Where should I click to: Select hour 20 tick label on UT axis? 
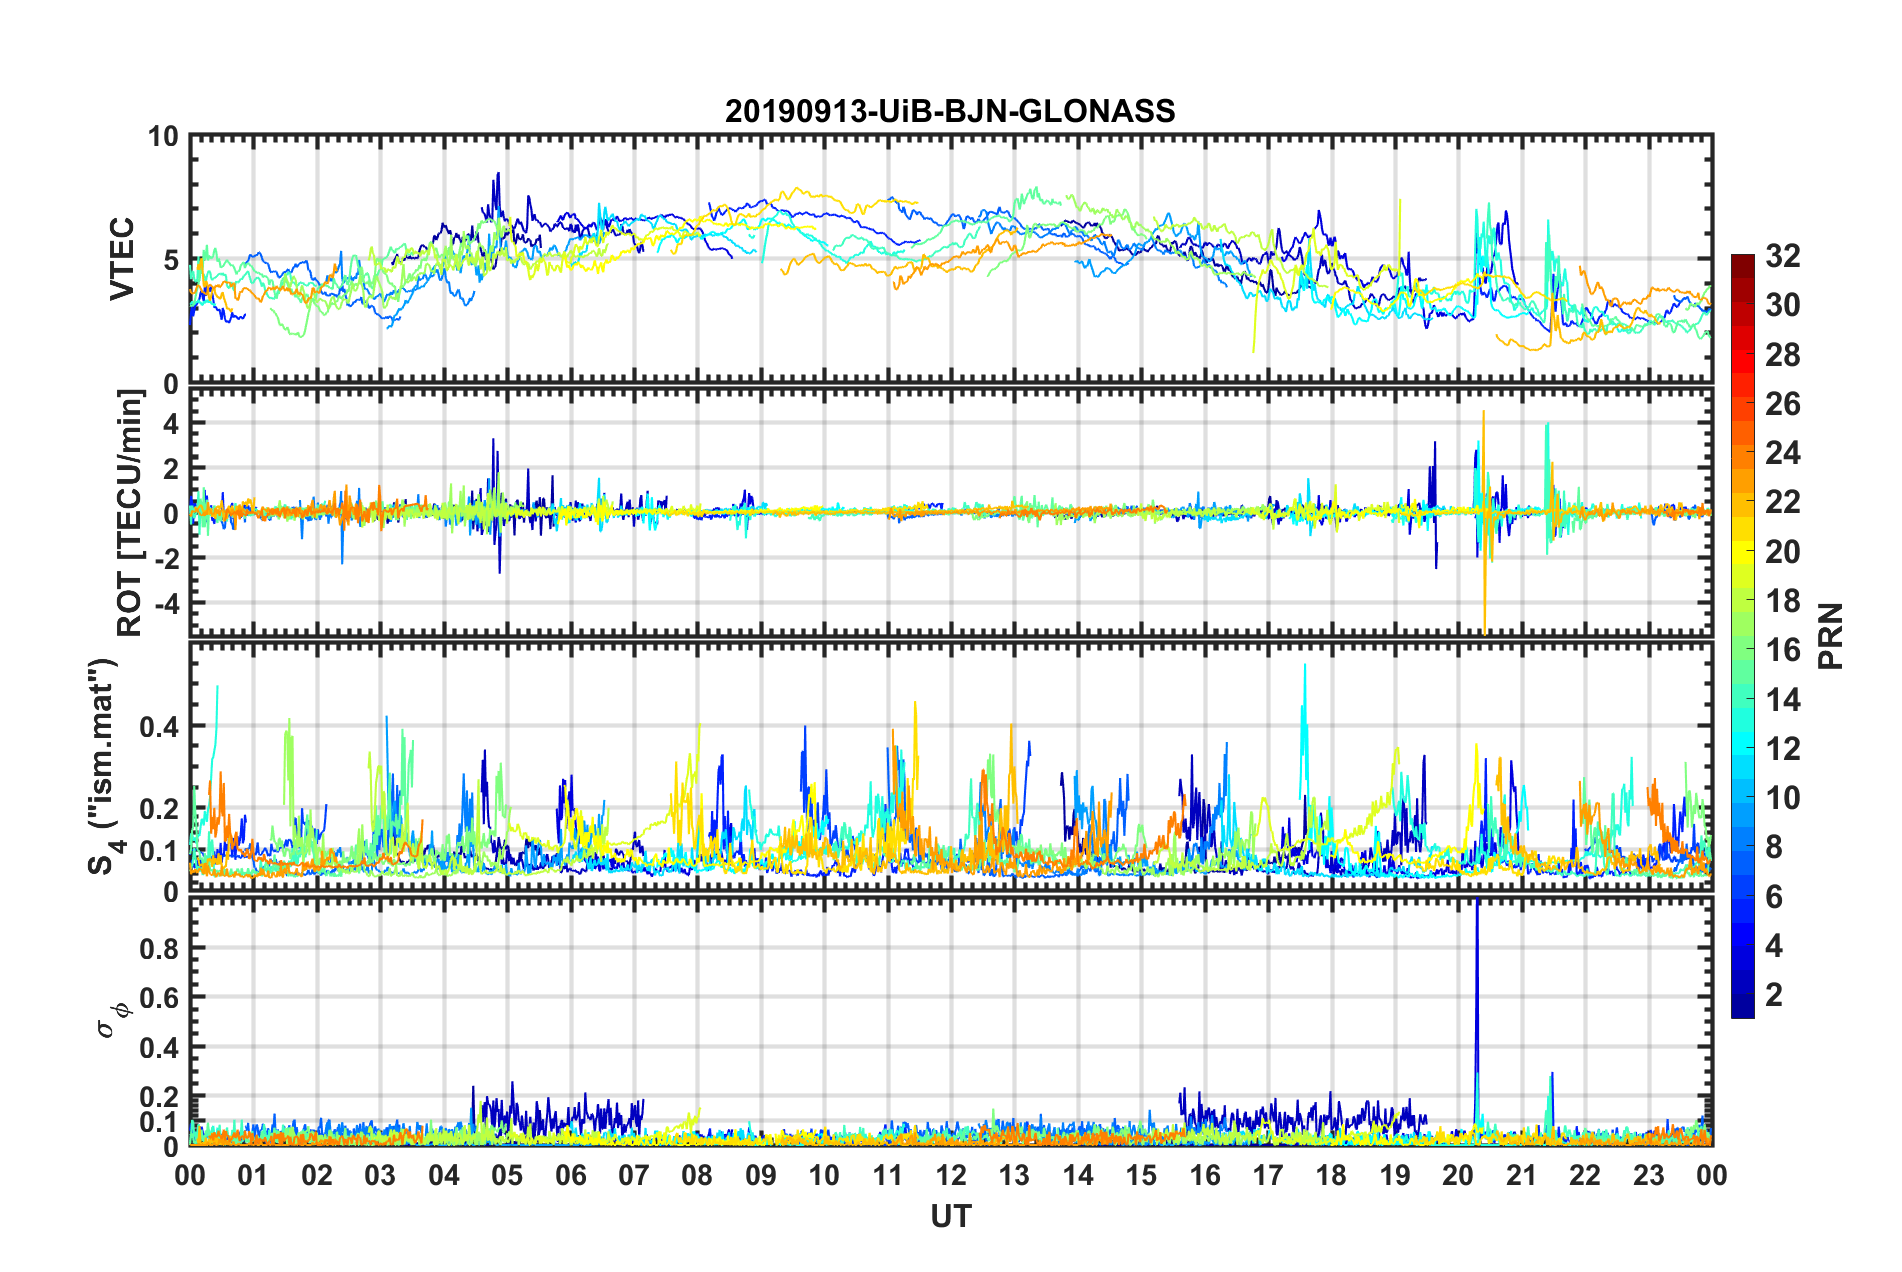point(1458,1175)
